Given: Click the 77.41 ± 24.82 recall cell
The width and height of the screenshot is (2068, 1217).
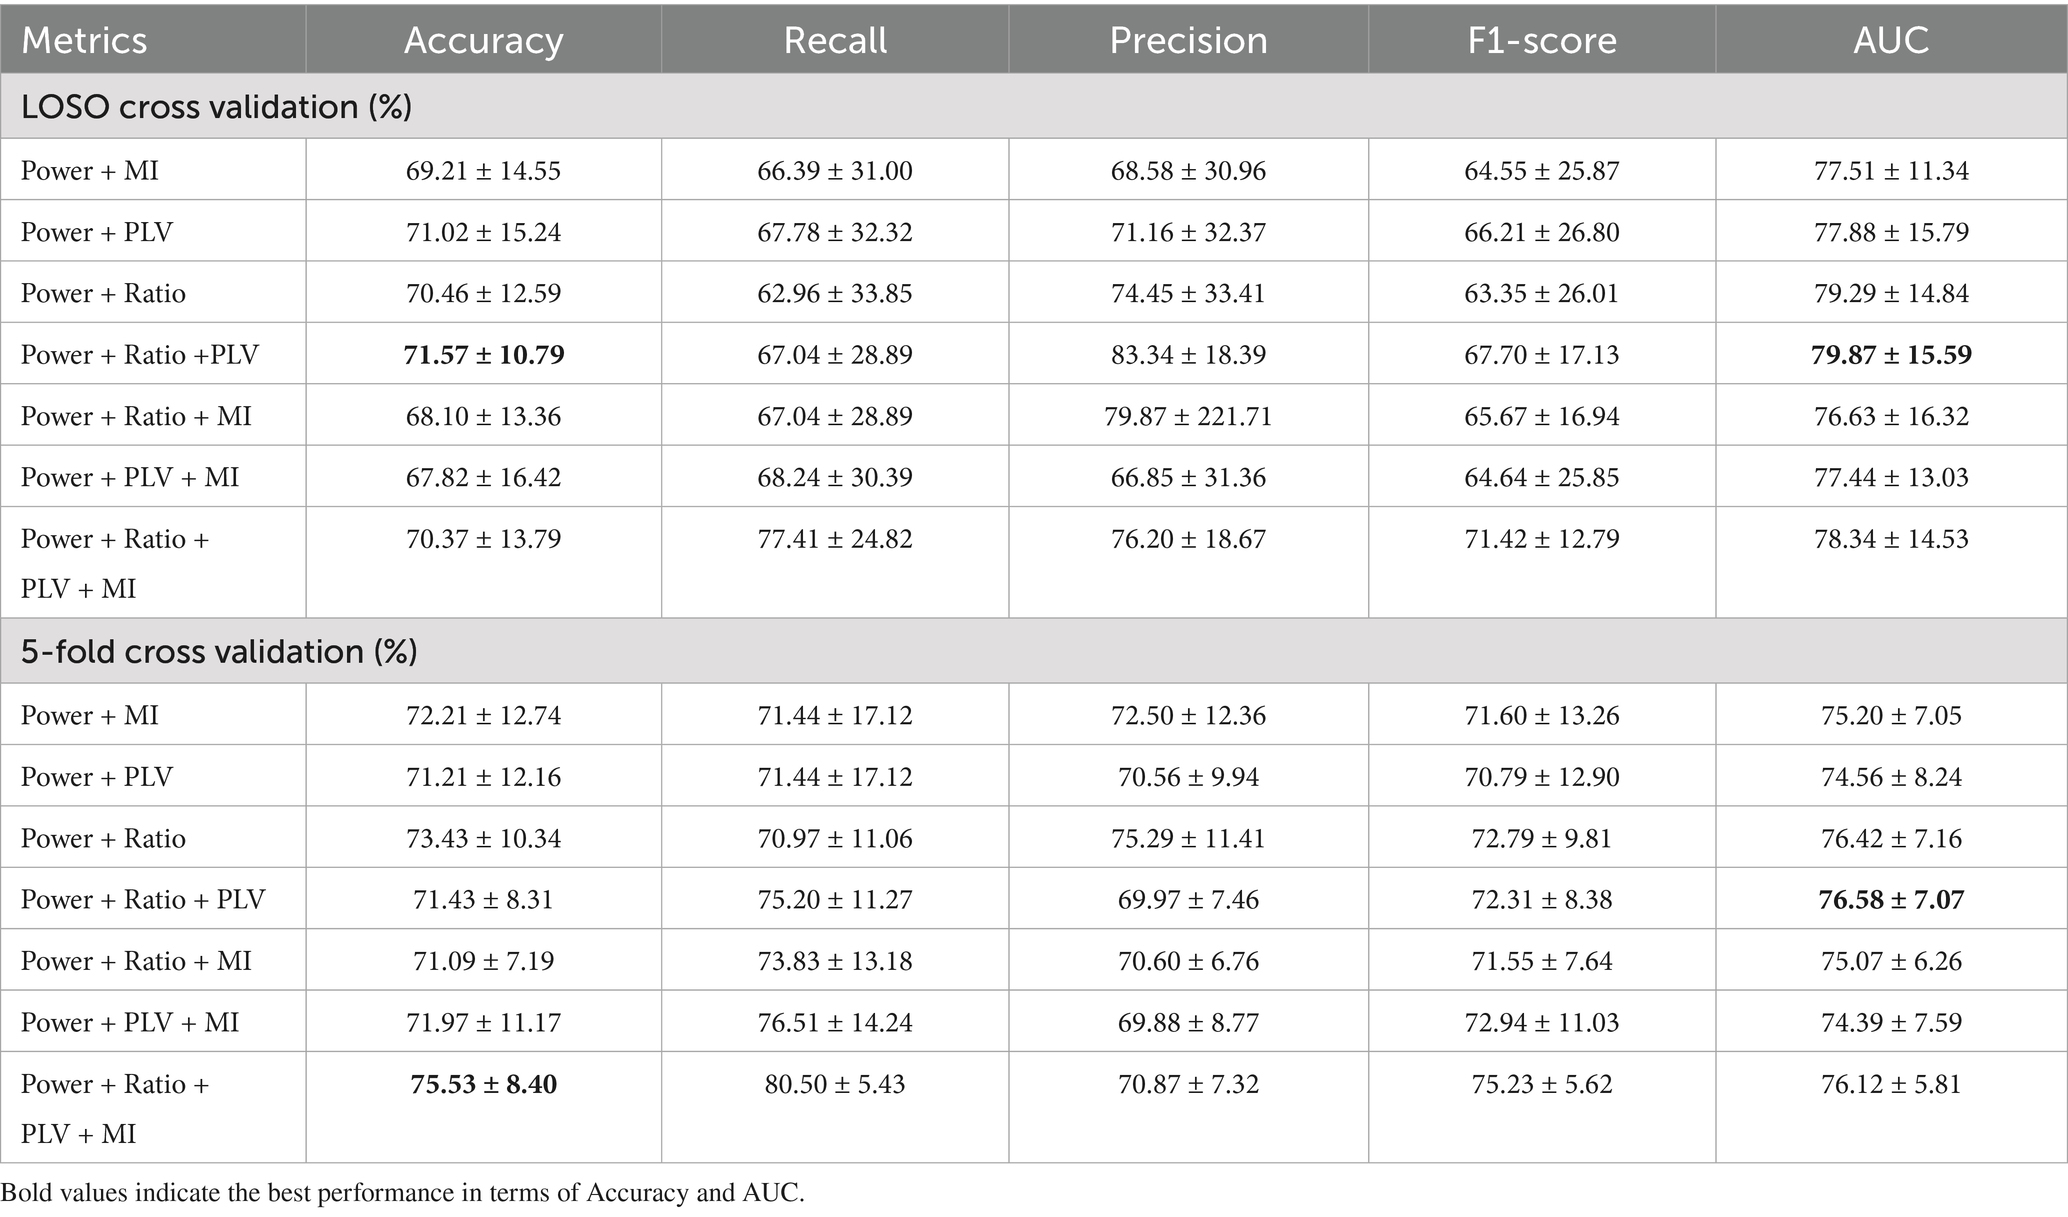Looking at the screenshot, I should [834, 539].
